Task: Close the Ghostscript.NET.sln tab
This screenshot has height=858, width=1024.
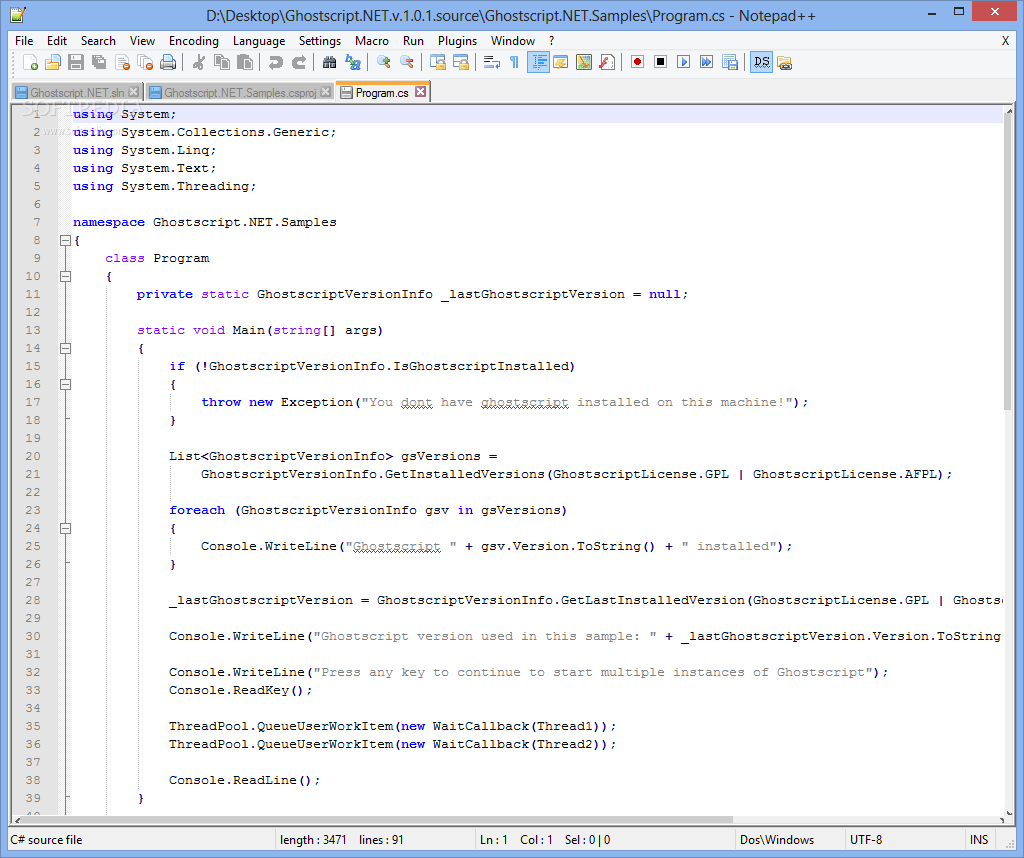Action: point(133,91)
